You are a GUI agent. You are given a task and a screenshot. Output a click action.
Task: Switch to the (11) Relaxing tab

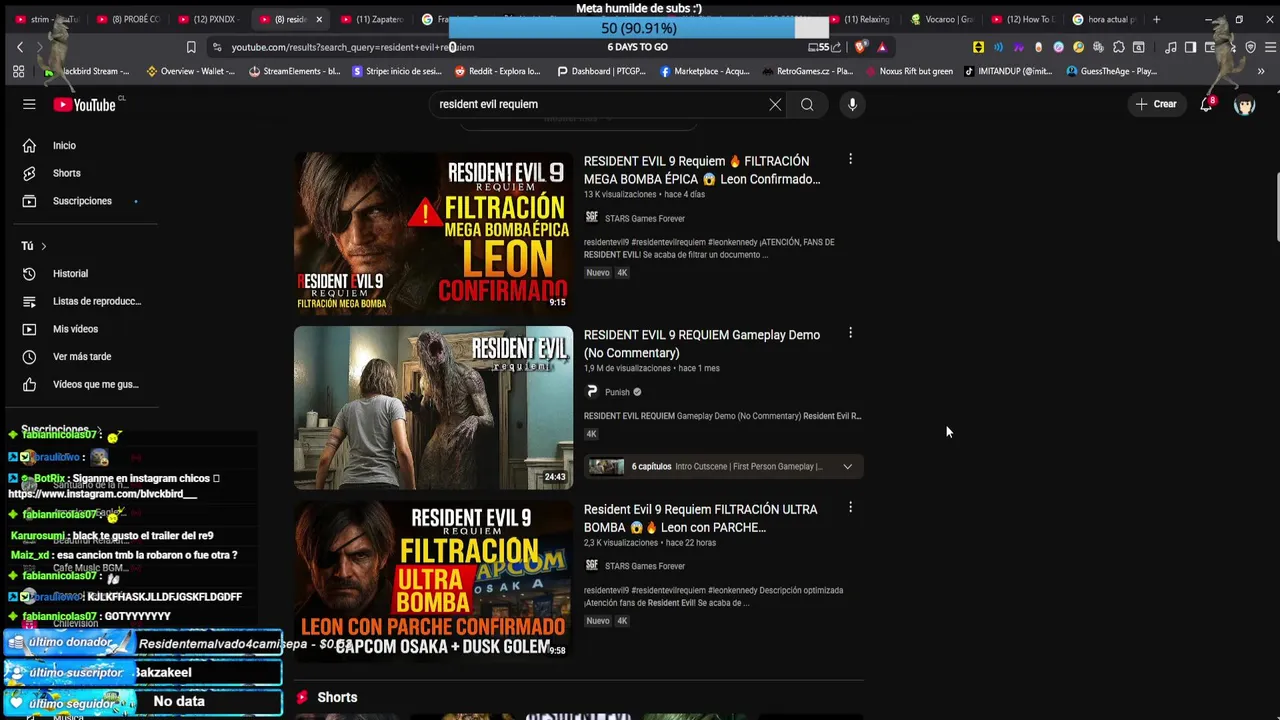tap(860, 19)
